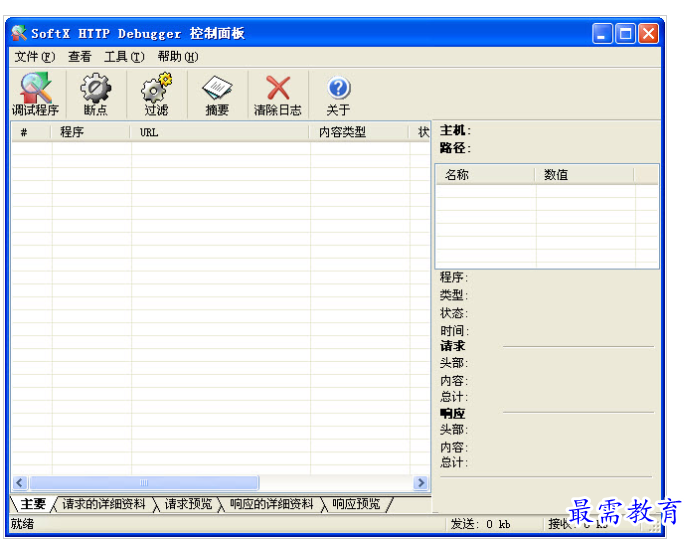Minimize the HTTP Debugger window
This screenshot has height=543, width=690.
click(x=602, y=33)
